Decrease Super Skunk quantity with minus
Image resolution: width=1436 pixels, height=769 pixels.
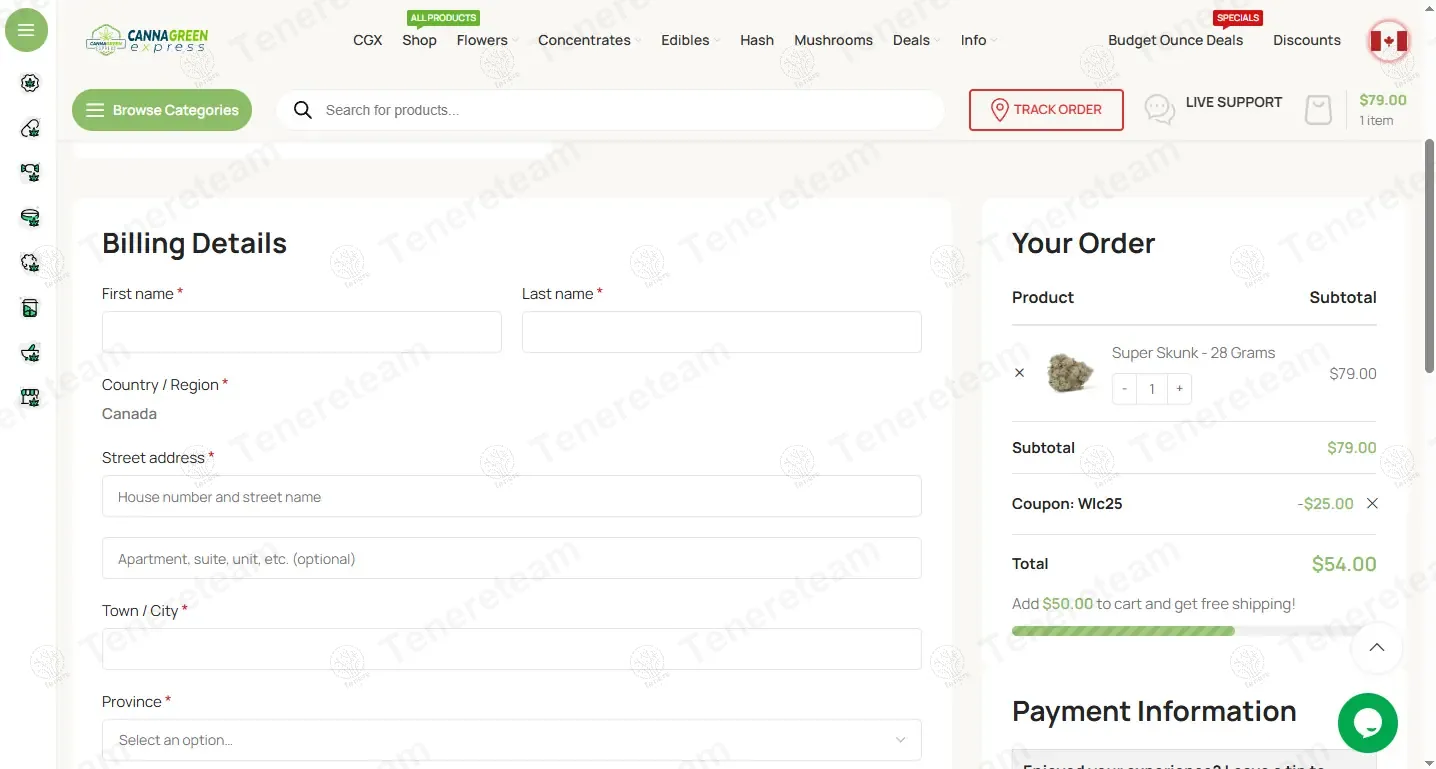click(1125, 389)
